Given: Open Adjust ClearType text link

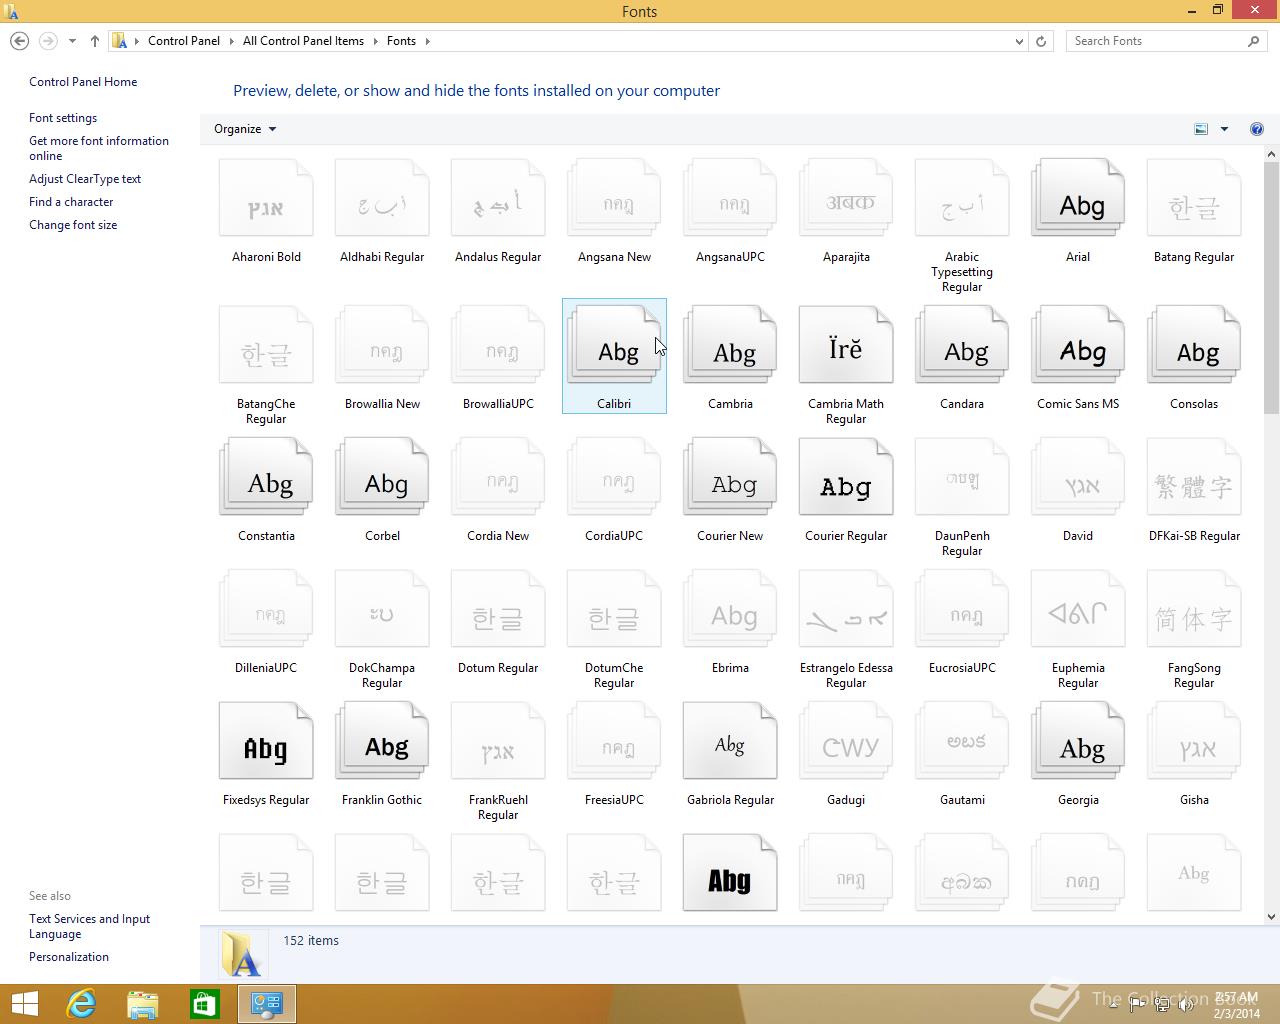Looking at the screenshot, I should 85,179.
